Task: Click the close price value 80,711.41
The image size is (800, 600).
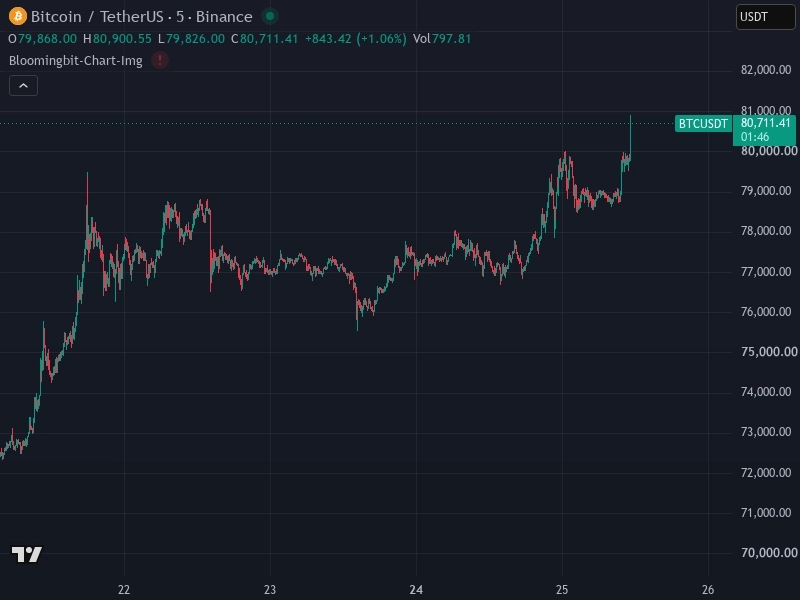Action: click(x=269, y=39)
